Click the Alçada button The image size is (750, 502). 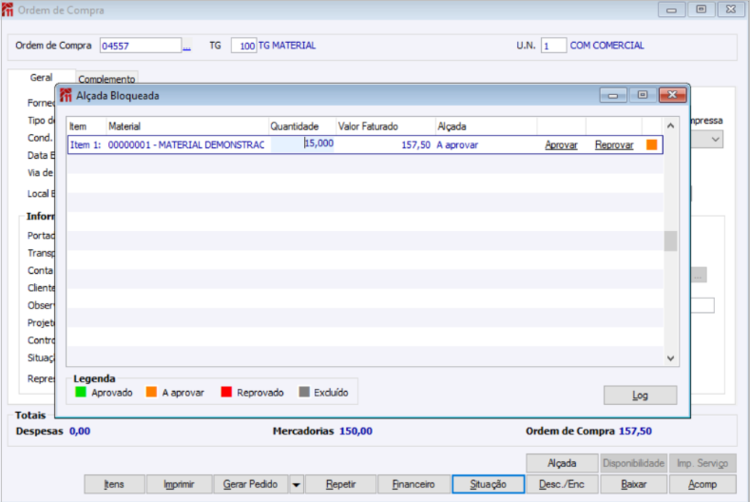click(x=562, y=463)
